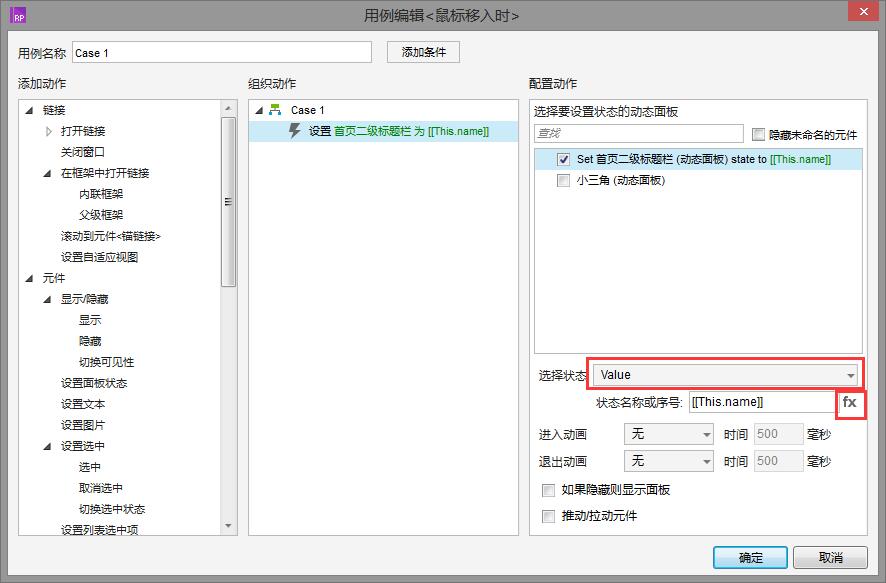
Task: Click the Axure RP logo icon
Action: pos(18,16)
